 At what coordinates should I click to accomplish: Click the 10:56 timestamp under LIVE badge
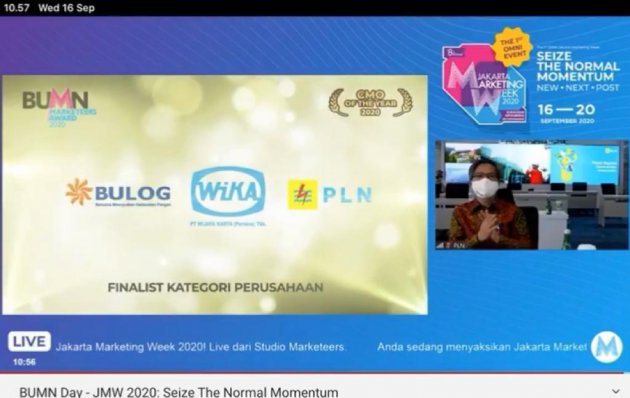(x=24, y=362)
